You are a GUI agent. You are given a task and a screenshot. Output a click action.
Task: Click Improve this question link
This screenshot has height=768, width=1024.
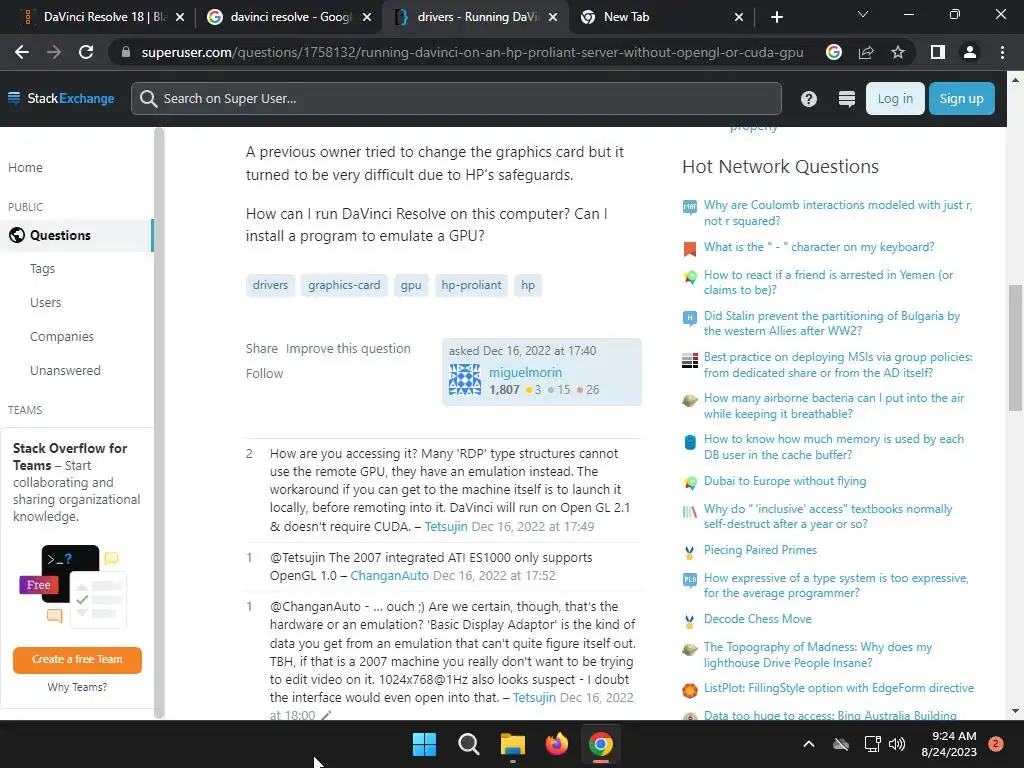(x=348, y=349)
